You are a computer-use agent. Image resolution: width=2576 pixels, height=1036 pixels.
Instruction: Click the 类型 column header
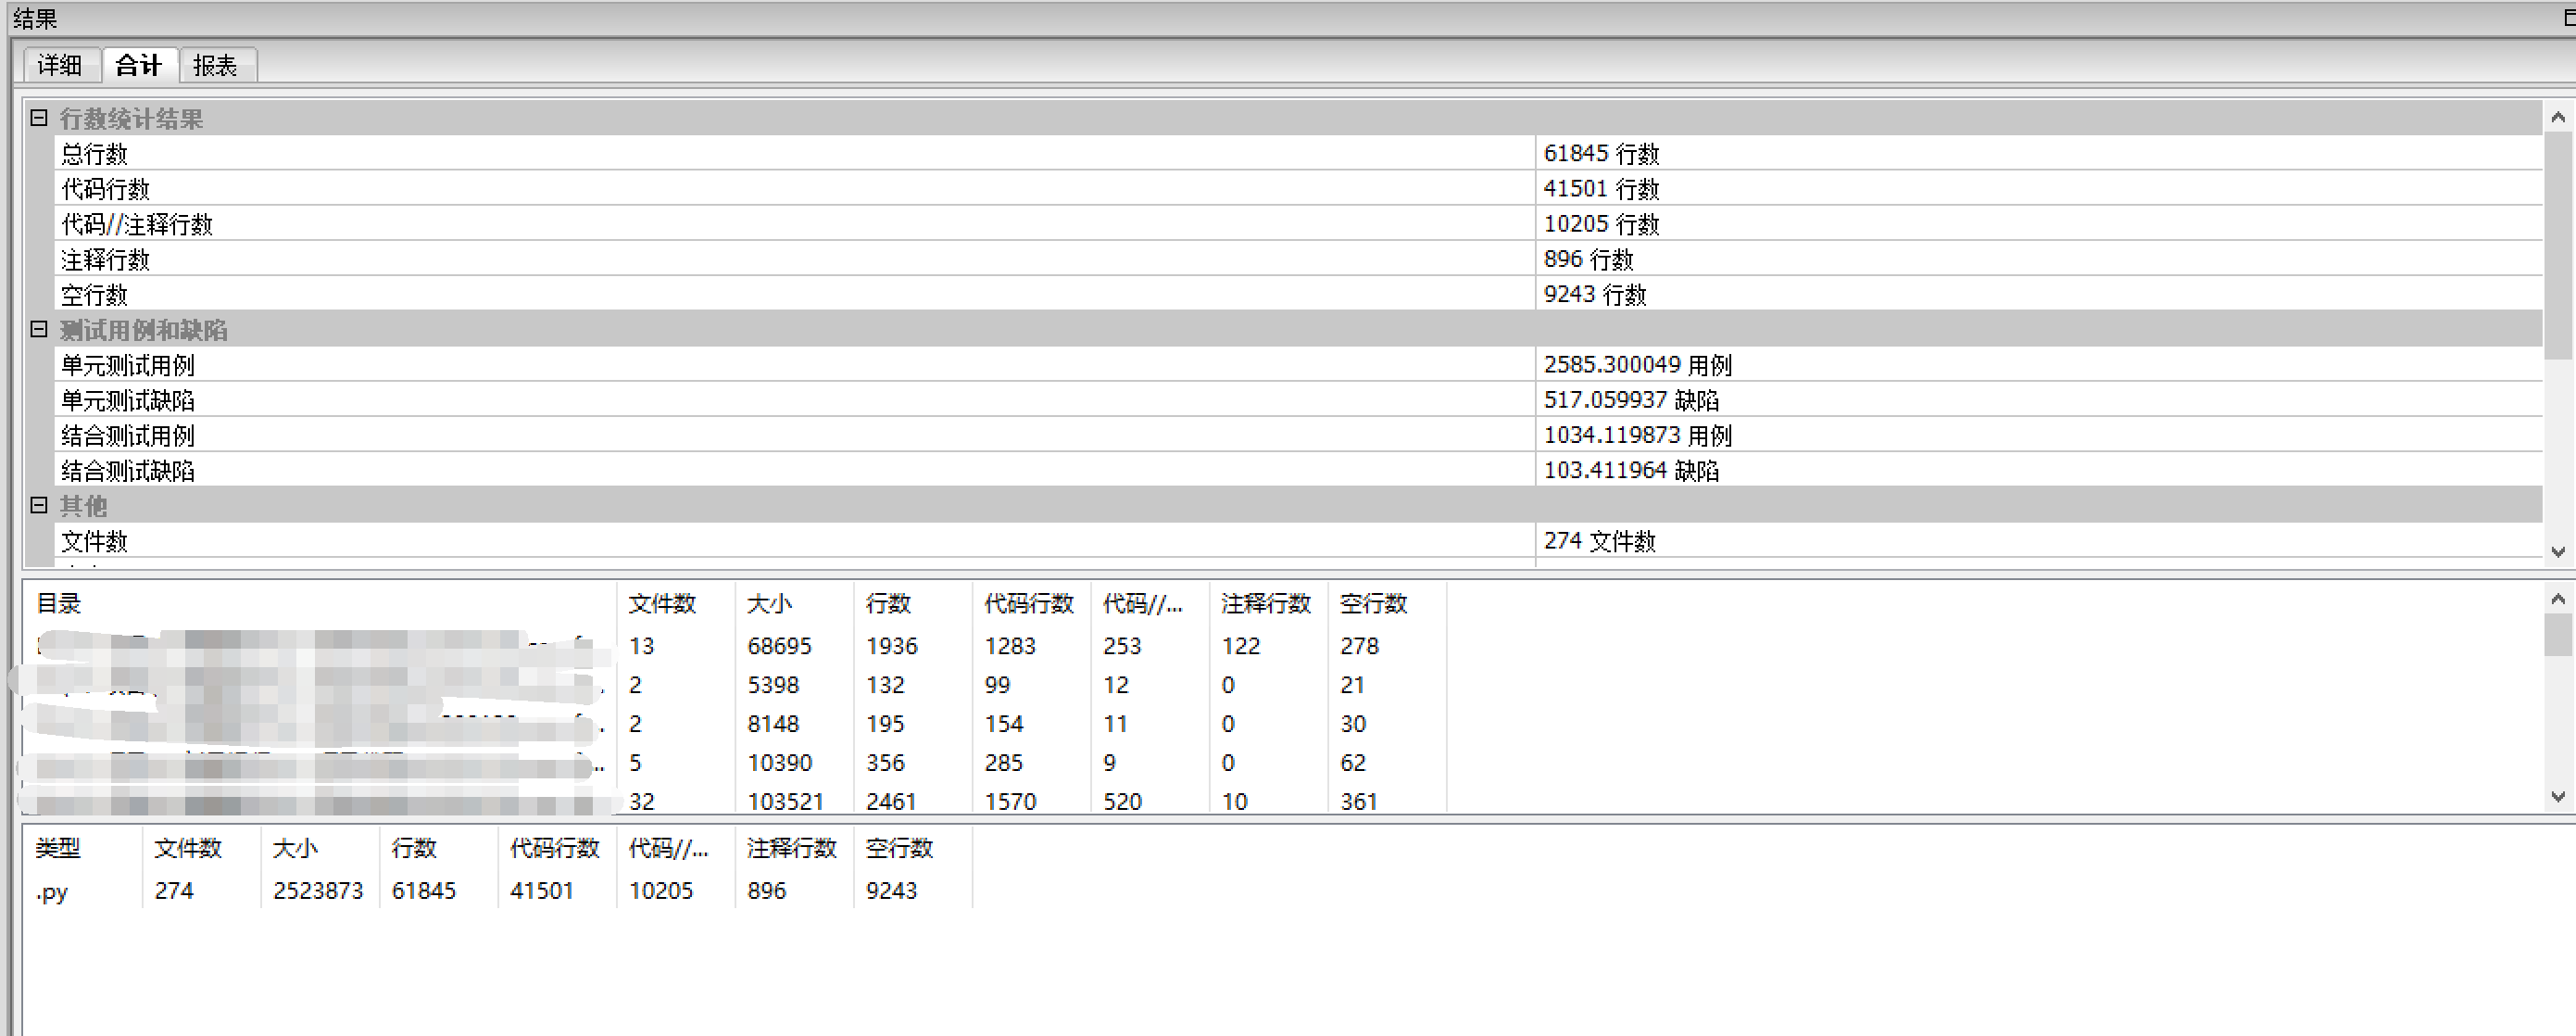(x=58, y=848)
